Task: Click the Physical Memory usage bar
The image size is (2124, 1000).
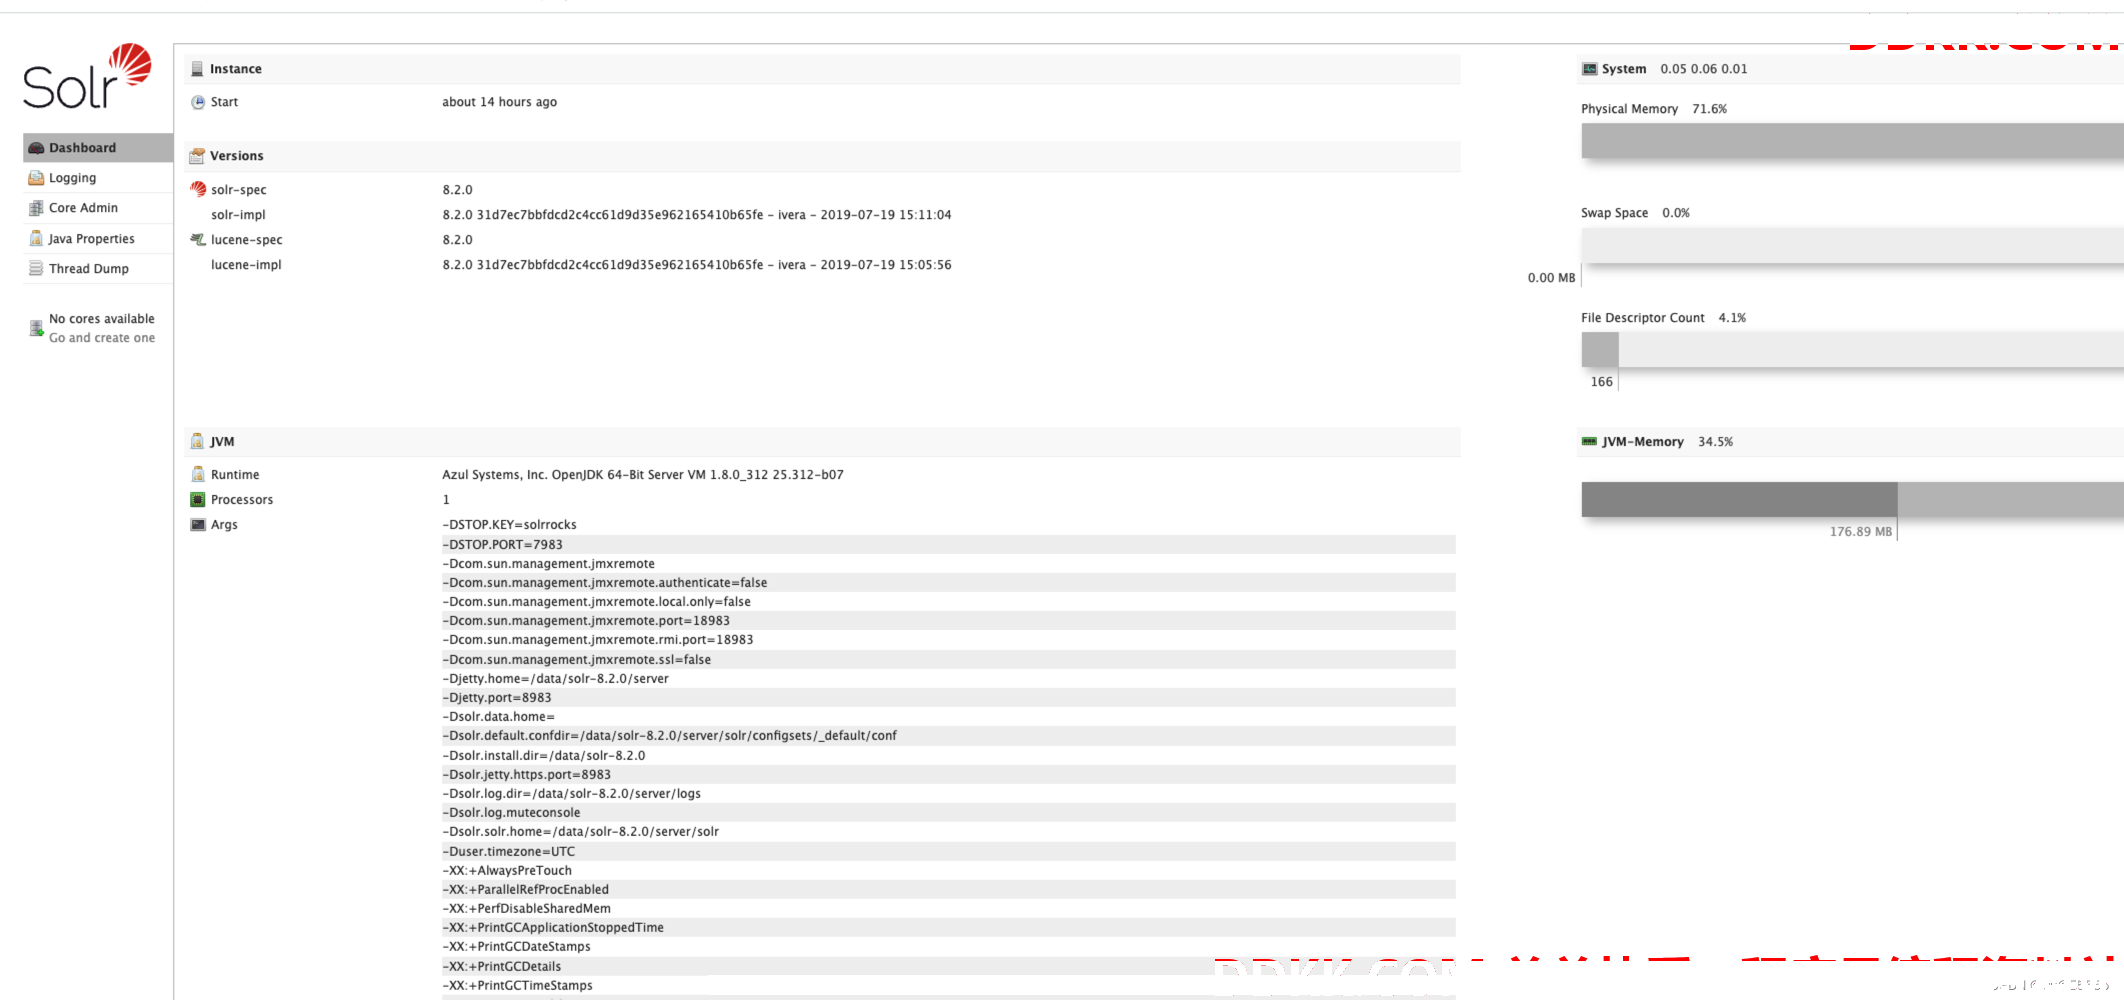Action: point(1852,141)
